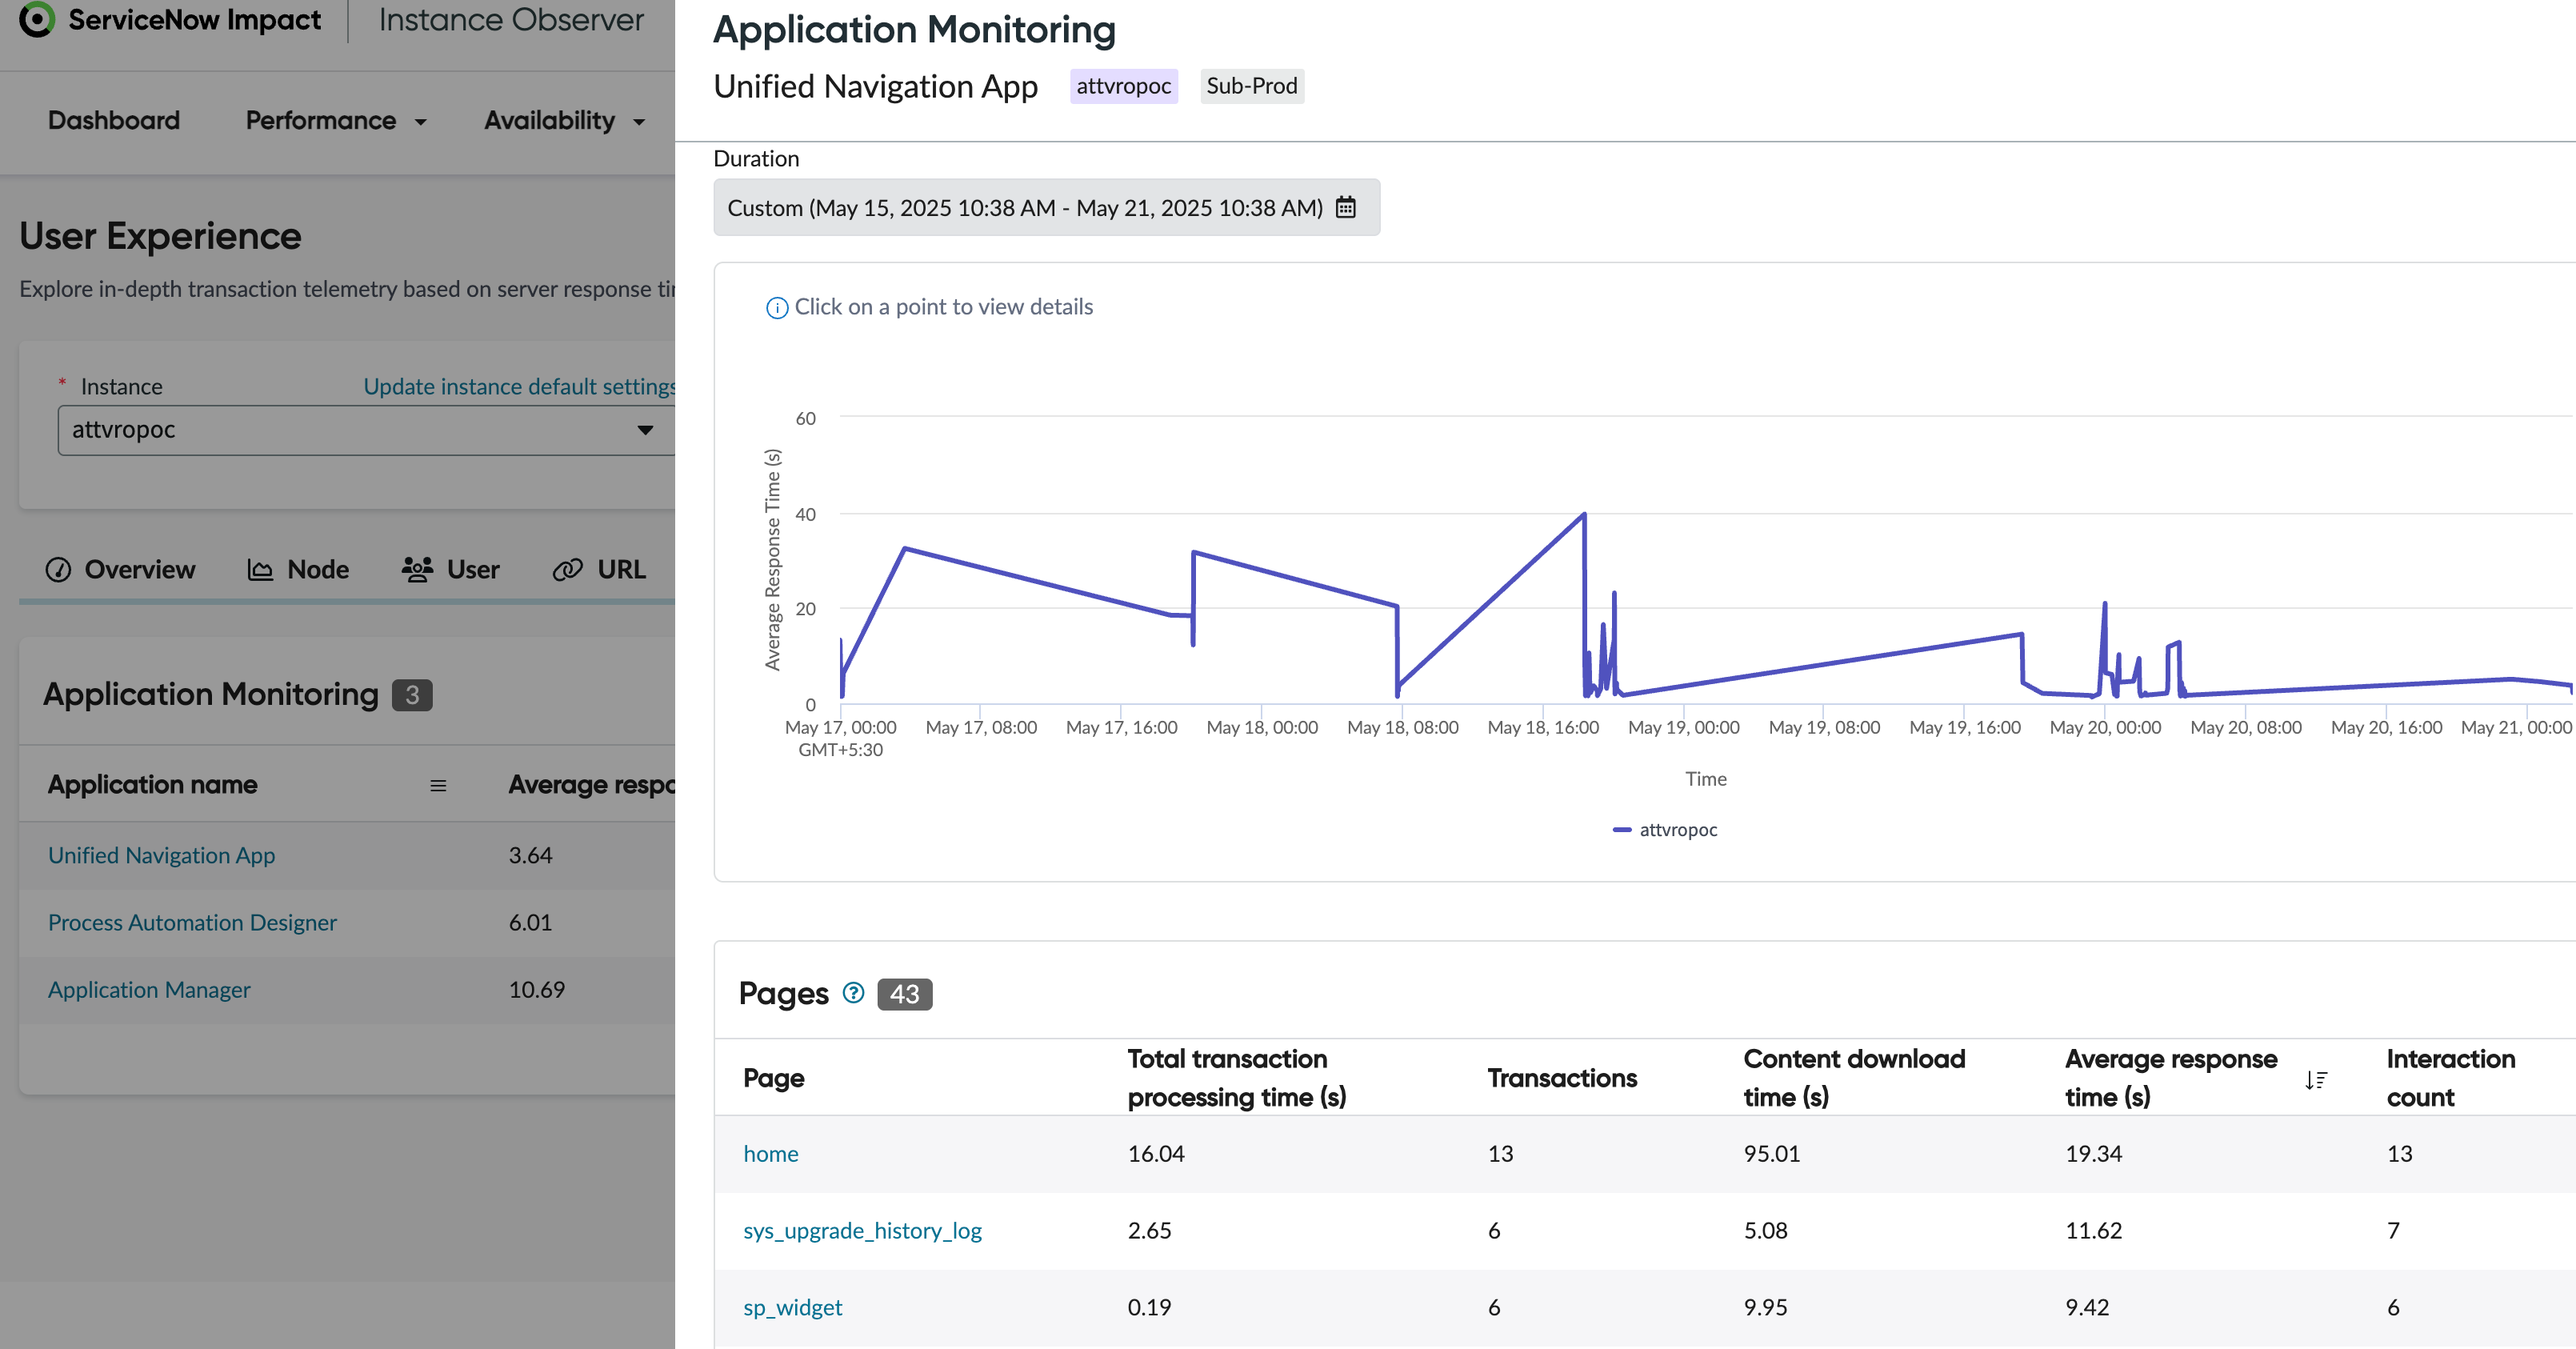The height and width of the screenshot is (1349, 2576).
Task: Click the info icon beside chart hint
Action: point(776,308)
